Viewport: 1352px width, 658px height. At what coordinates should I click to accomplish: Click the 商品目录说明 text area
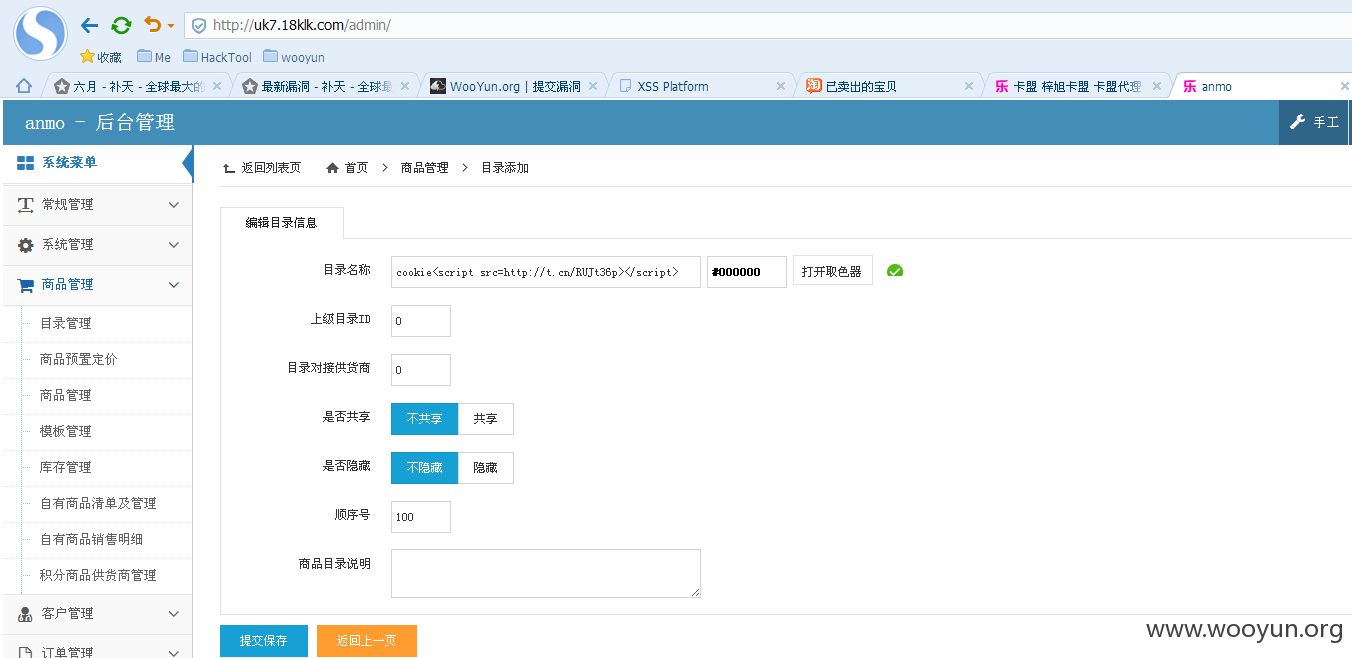[546, 573]
